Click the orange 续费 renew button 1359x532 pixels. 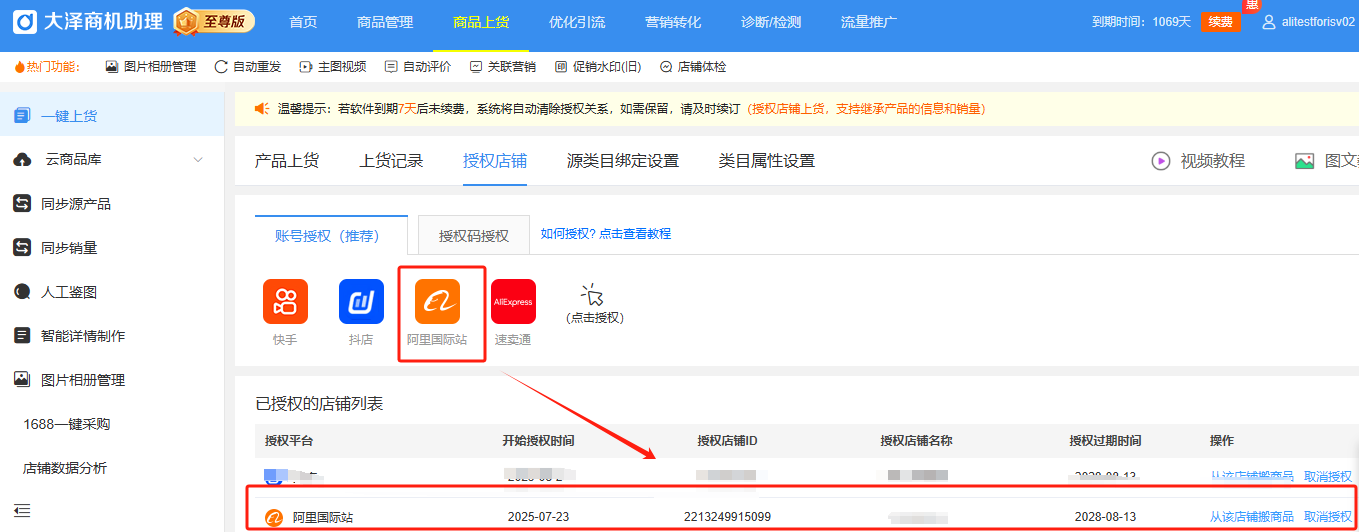(x=1220, y=22)
